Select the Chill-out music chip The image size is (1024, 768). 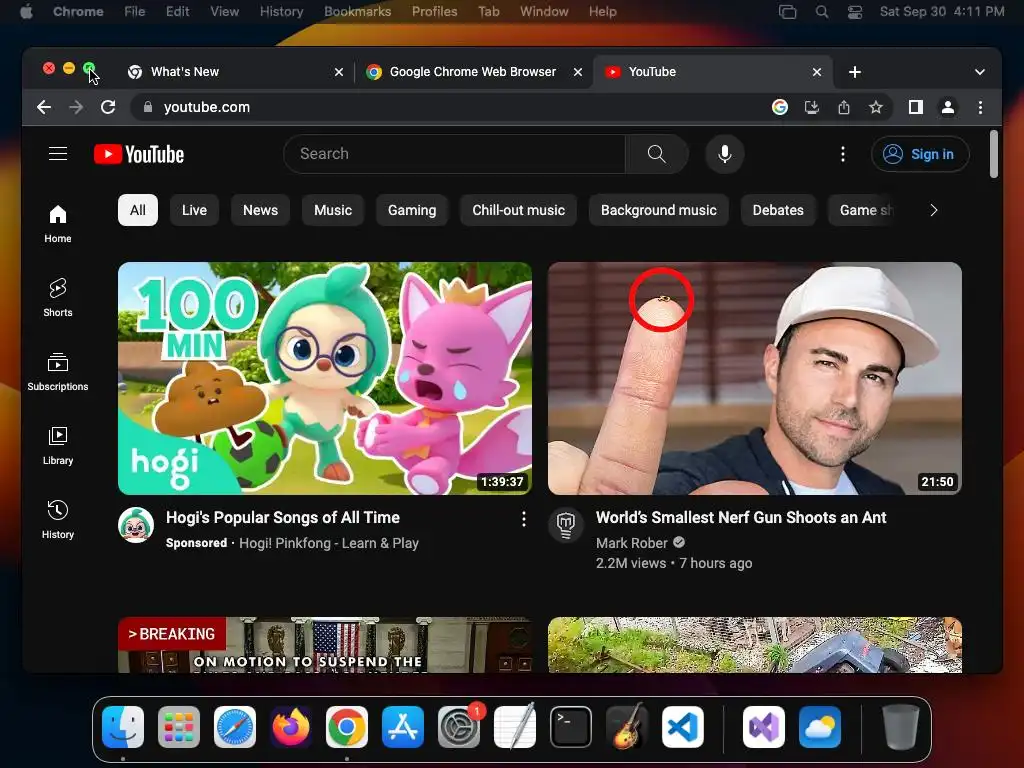[519, 210]
